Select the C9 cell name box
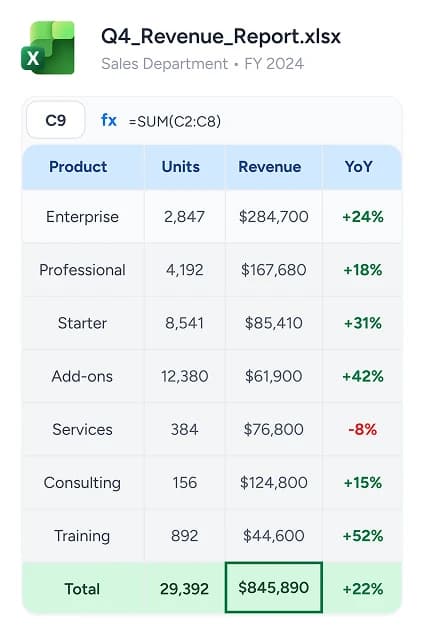Image resolution: width=424 pixels, height=636 pixels. 56,120
